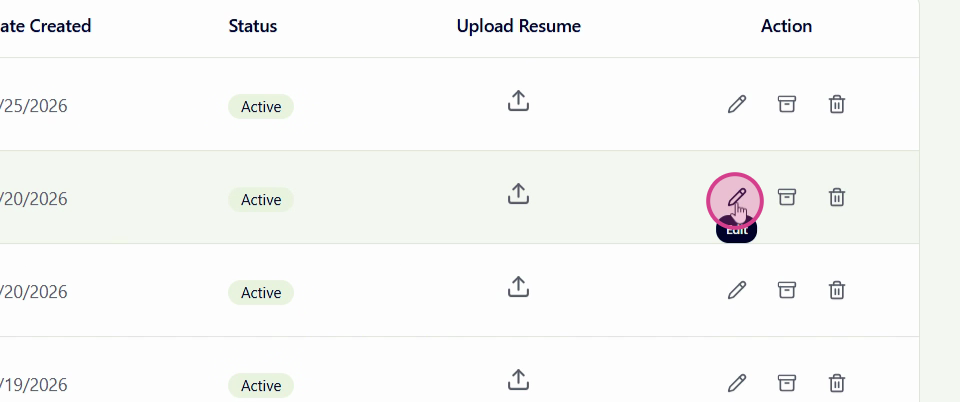This screenshot has height=402, width=960.
Task: Upload resume for the 25/2026 row
Action: point(518,102)
